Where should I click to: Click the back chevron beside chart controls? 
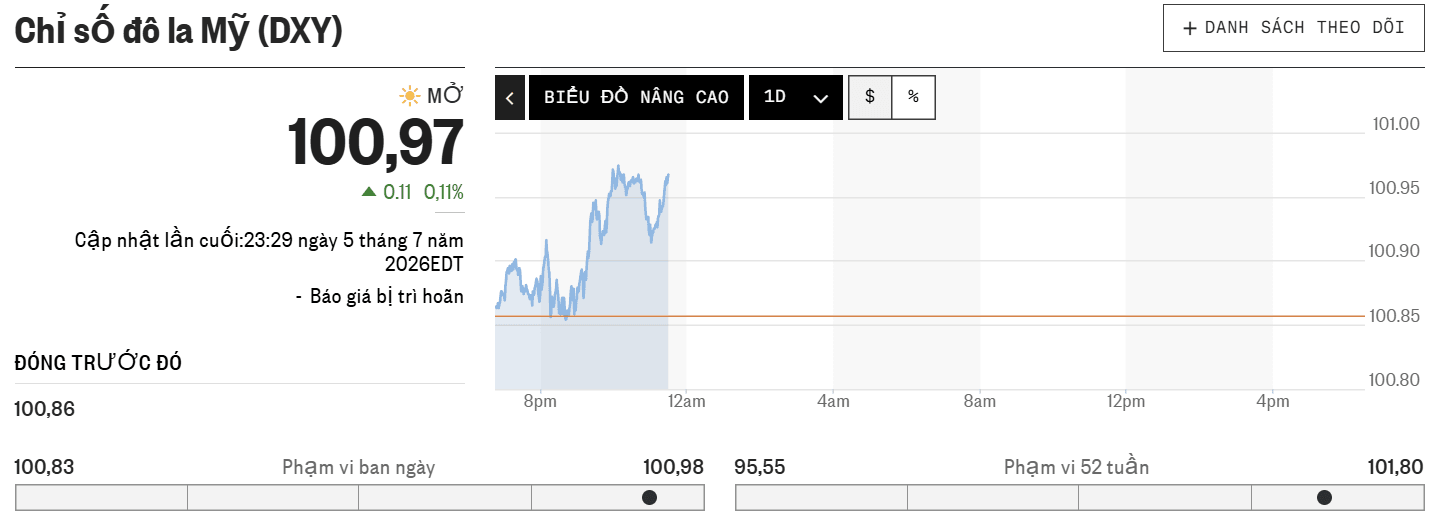[x=510, y=98]
